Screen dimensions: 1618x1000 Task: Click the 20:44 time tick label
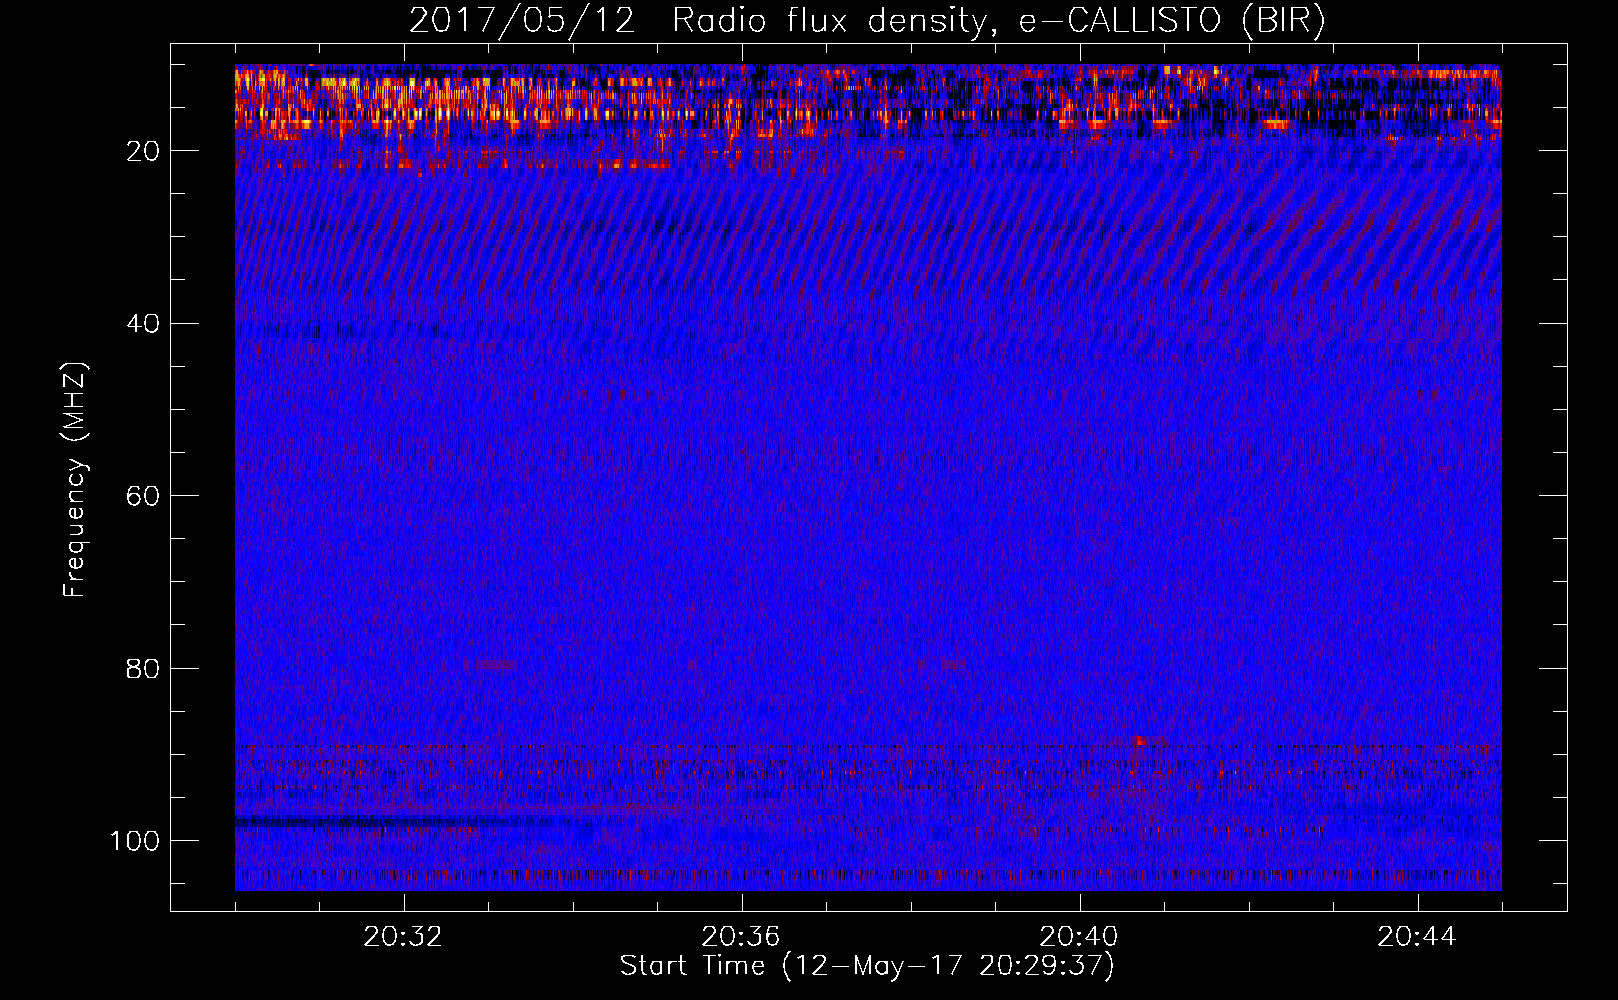[x=1417, y=937]
